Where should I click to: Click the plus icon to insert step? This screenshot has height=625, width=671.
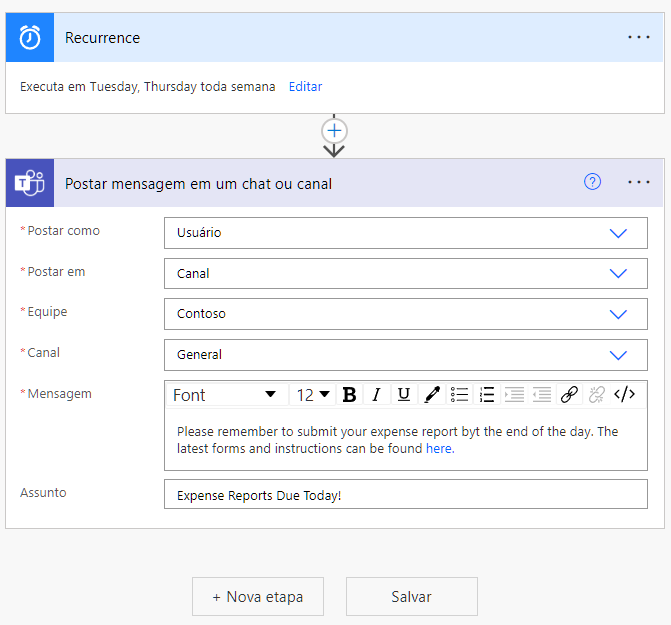pos(334,131)
